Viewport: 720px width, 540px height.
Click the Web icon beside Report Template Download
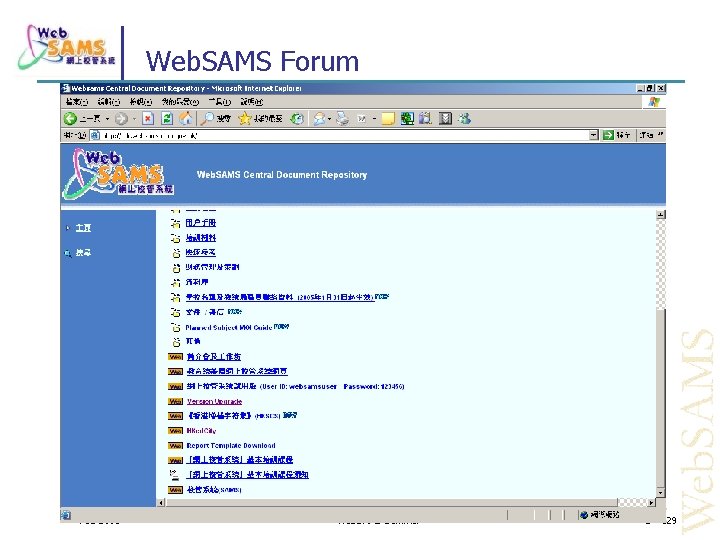coord(175,445)
